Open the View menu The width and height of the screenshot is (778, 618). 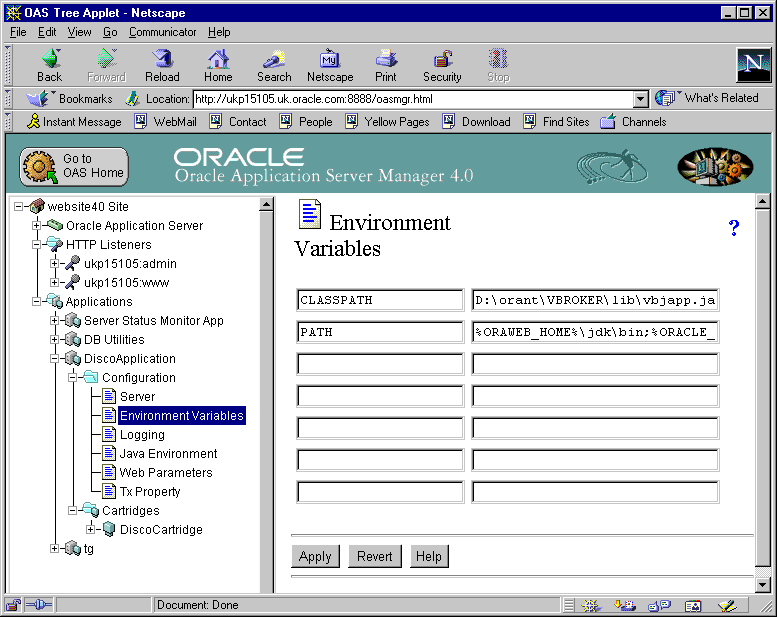pos(79,32)
